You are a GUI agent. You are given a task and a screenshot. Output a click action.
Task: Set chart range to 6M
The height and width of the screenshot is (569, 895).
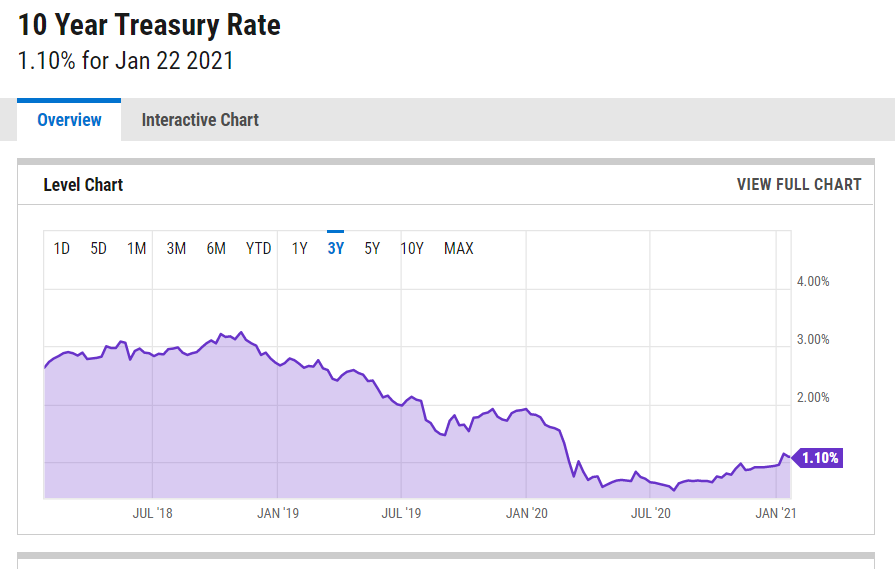216,248
